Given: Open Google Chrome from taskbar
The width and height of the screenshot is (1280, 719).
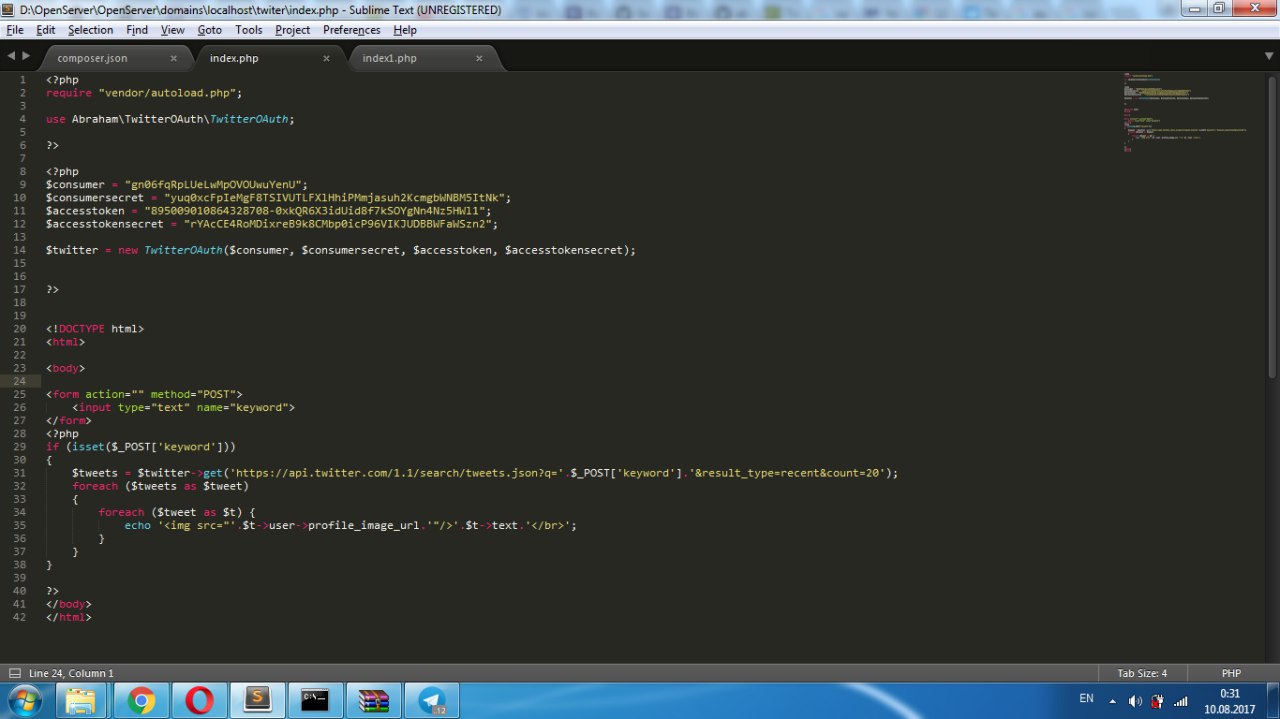Looking at the screenshot, I should click(141, 701).
